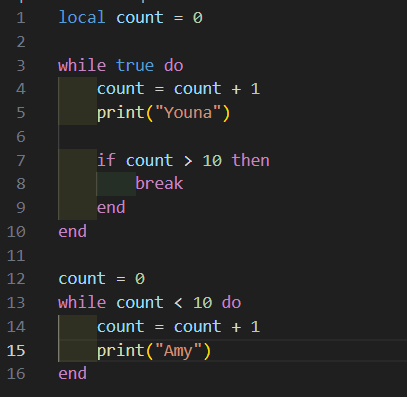This screenshot has width=407, height=397.
Task: Click the 'print' function name on line 15
Action: (121, 351)
